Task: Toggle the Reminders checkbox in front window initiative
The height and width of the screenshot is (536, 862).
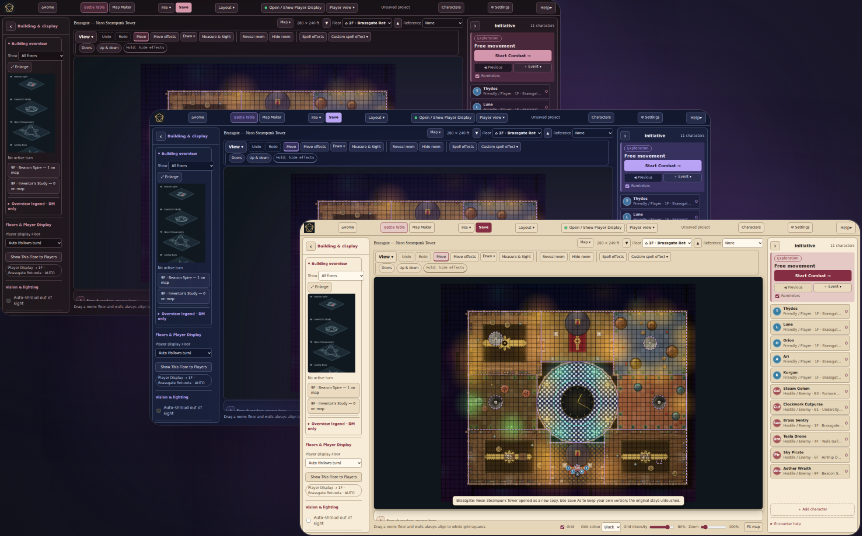Action: (777, 296)
